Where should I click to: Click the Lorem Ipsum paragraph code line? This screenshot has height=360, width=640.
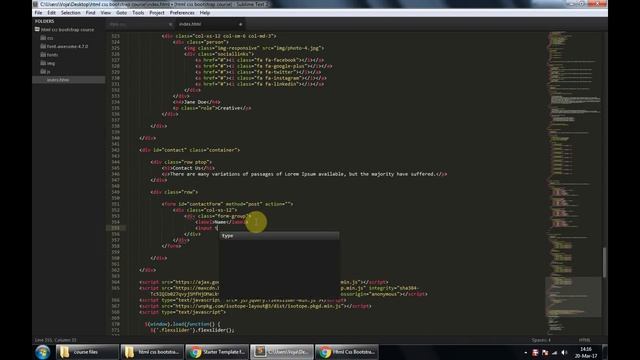point(304,174)
